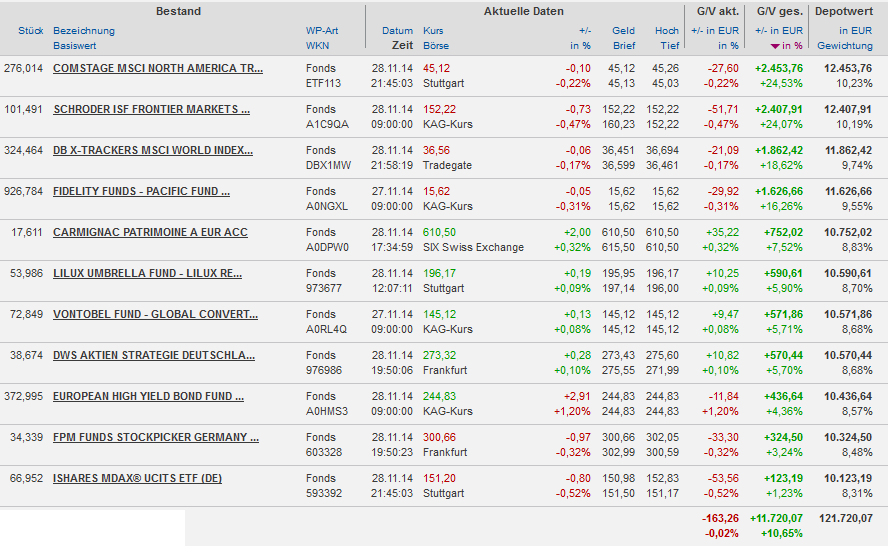Click the Tief column header

click(x=669, y=46)
